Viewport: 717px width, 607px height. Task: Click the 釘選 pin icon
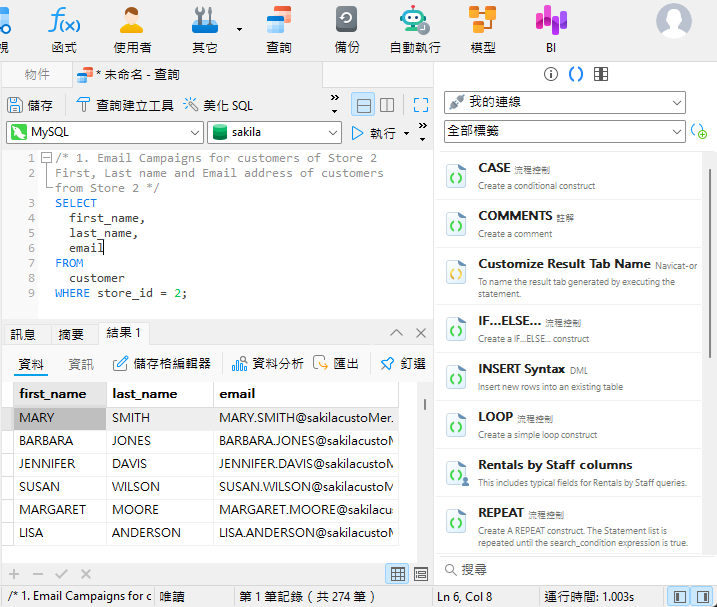click(x=403, y=364)
